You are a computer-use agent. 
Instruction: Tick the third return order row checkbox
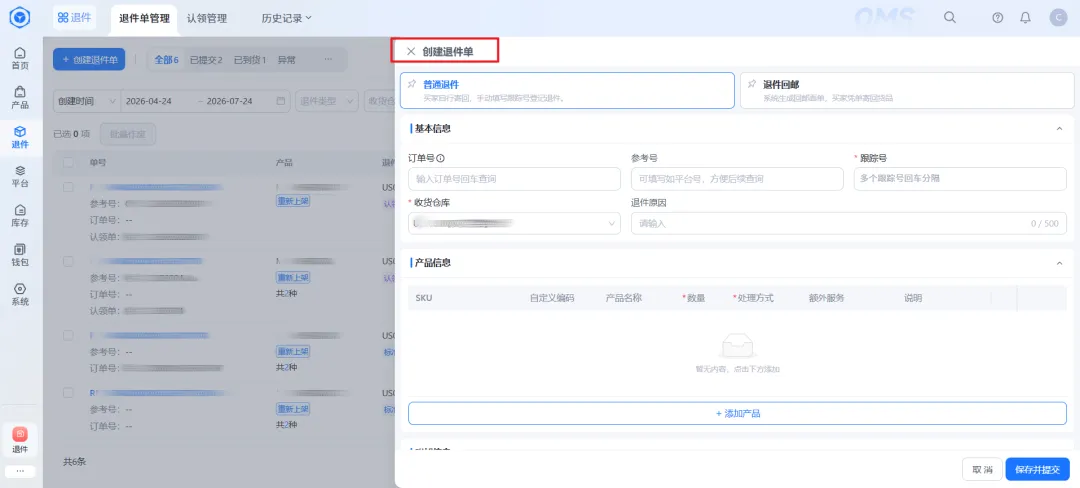tap(68, 335)
